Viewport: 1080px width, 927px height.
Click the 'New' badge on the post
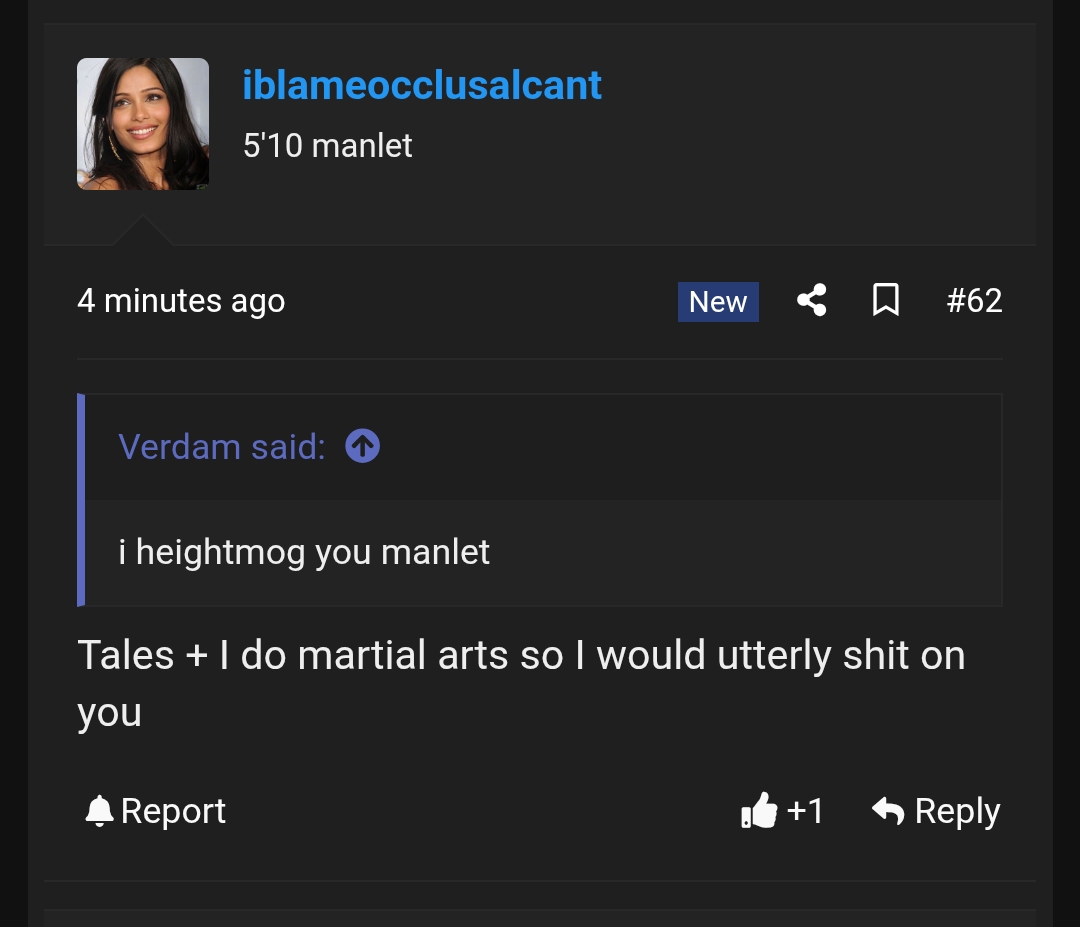click(718, 302)
